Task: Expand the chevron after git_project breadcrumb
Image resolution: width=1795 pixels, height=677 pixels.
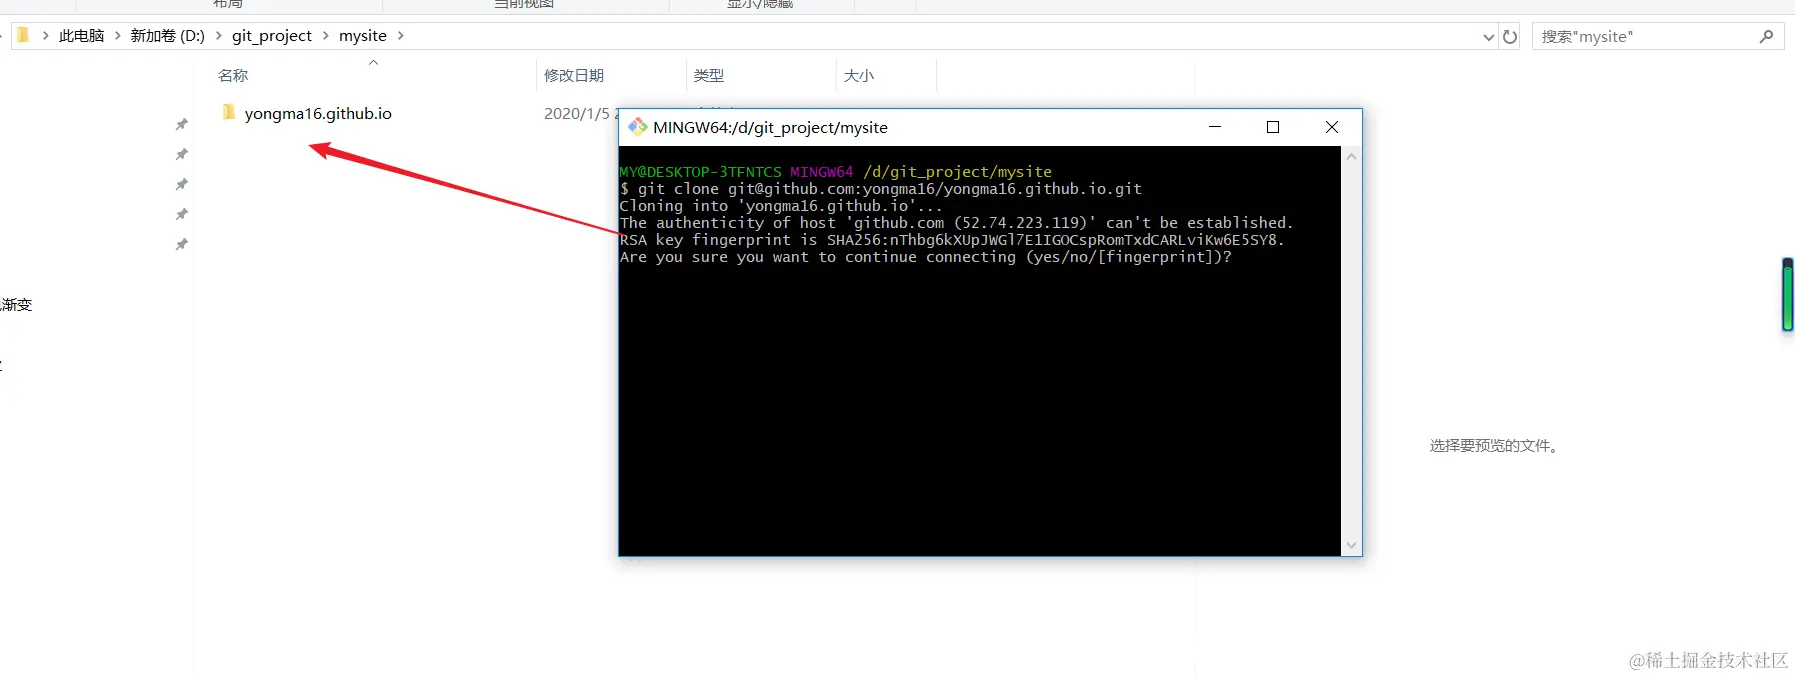Action: coord(325,36)
